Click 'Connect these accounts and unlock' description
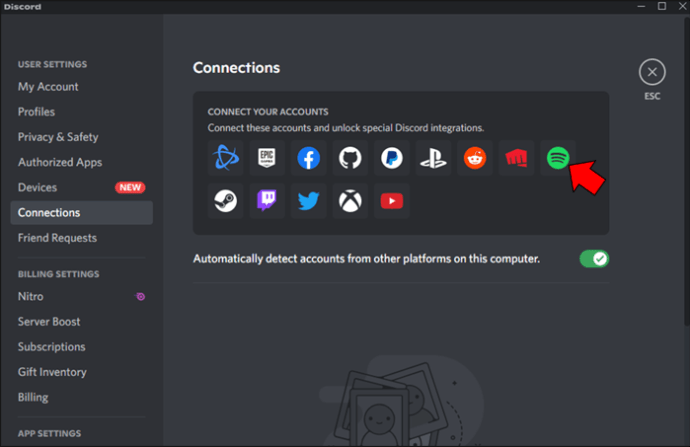The width and height of the screenshot is (690, 447). 345,128
